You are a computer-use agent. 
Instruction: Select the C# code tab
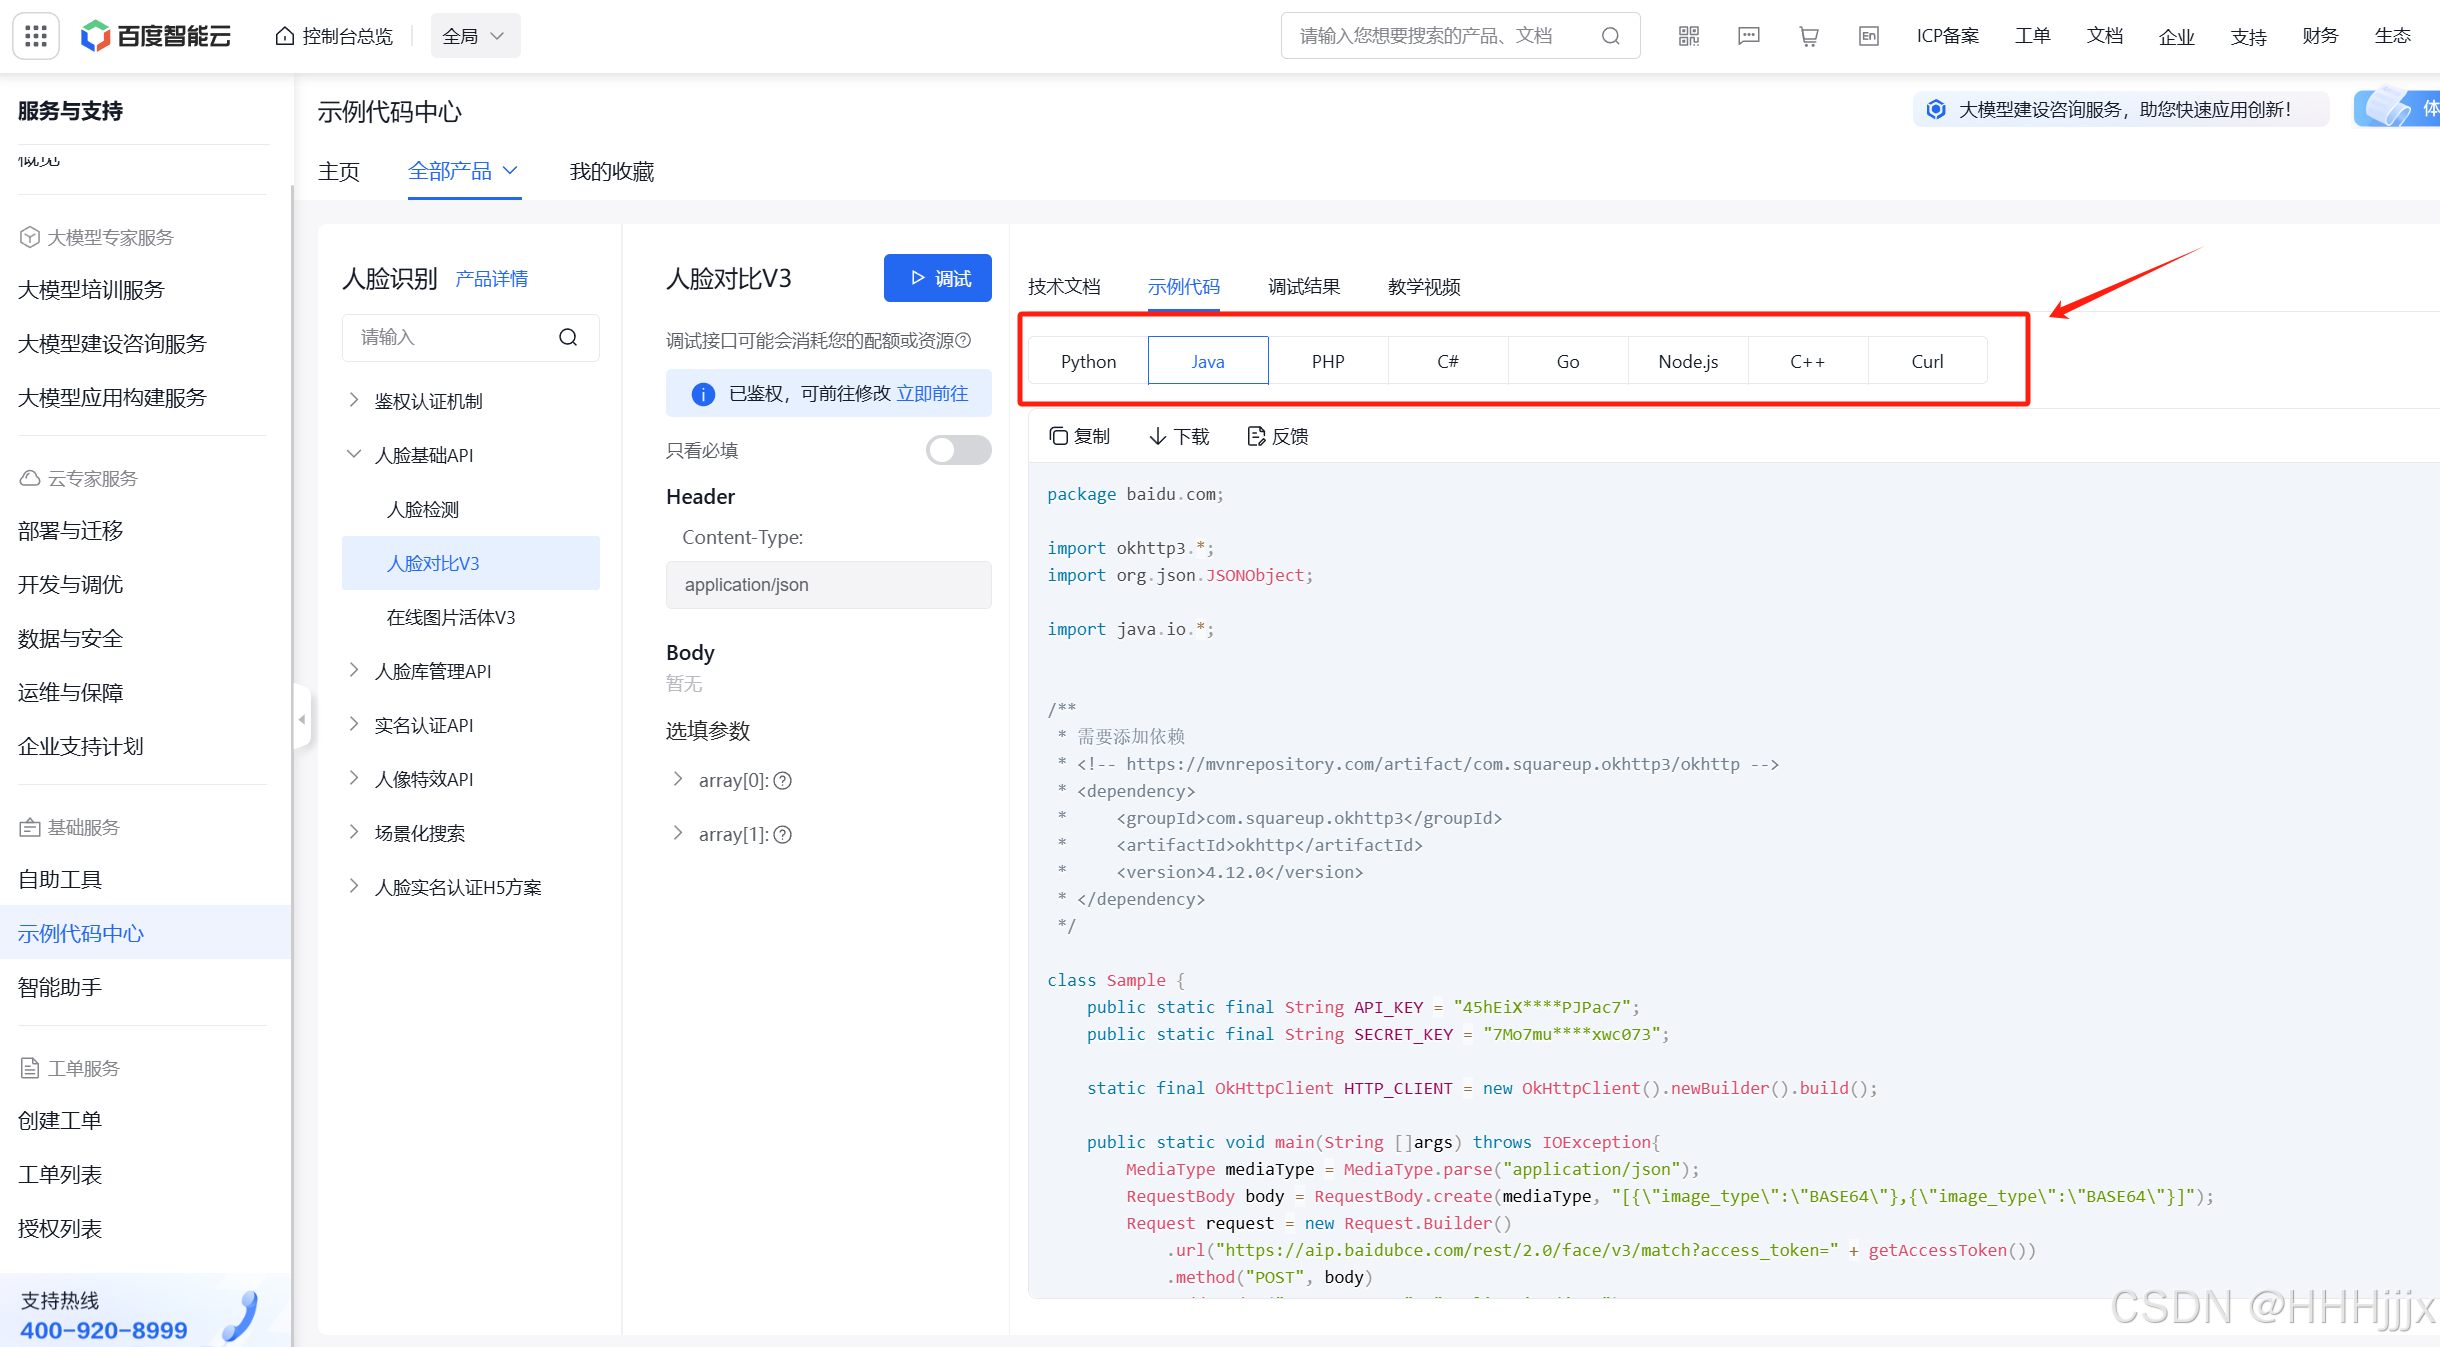point(1448,361)
